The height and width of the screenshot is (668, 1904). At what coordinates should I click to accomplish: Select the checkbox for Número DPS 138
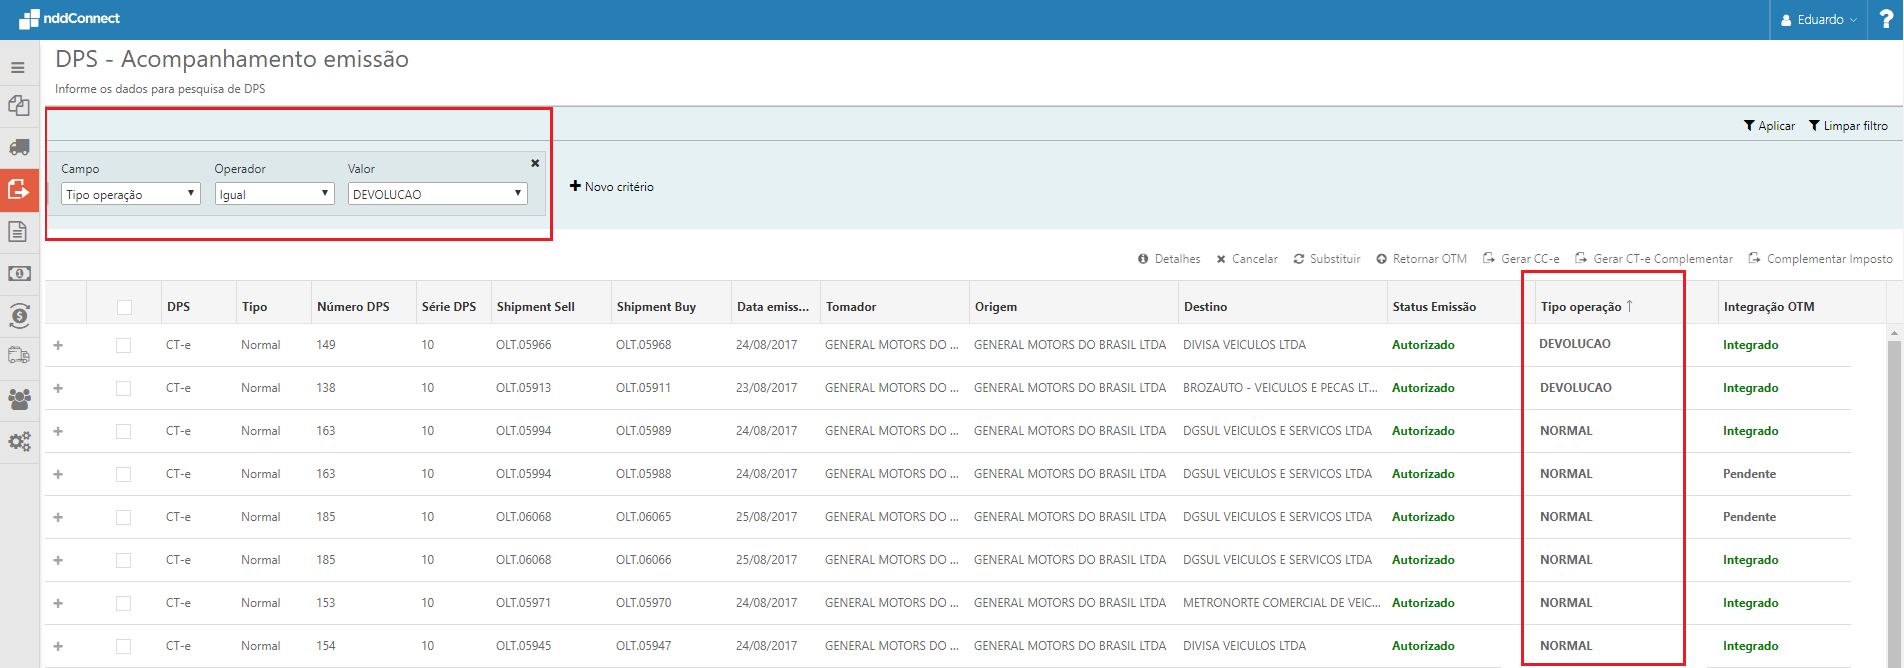point(123,388)
